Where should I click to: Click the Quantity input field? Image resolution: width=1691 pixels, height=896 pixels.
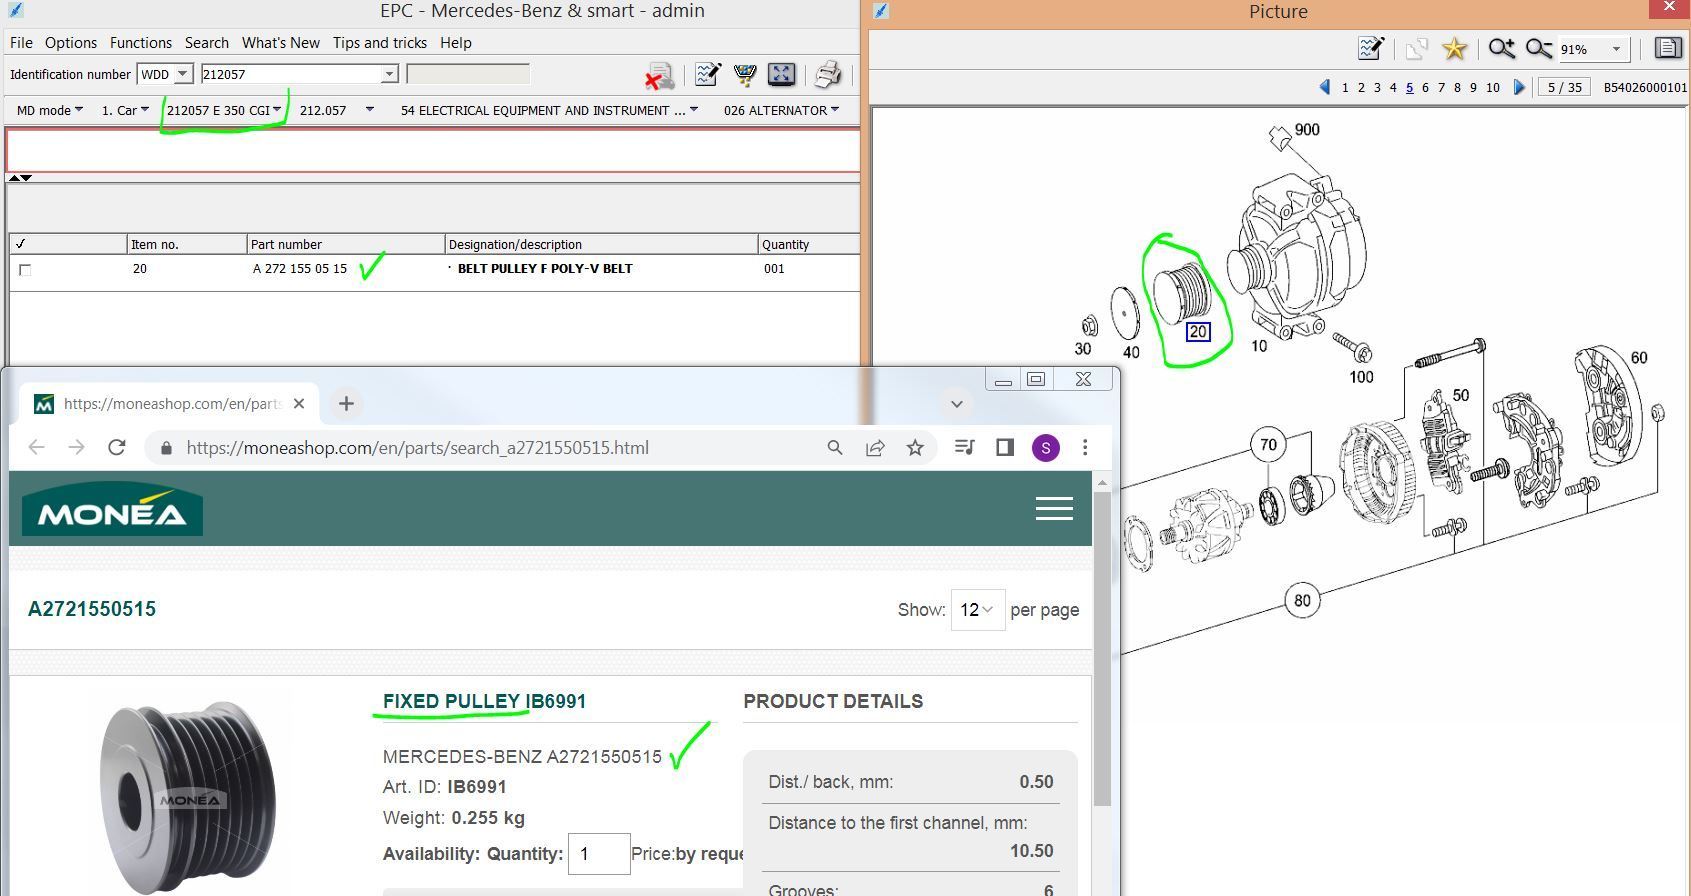[x=598, y=854]
